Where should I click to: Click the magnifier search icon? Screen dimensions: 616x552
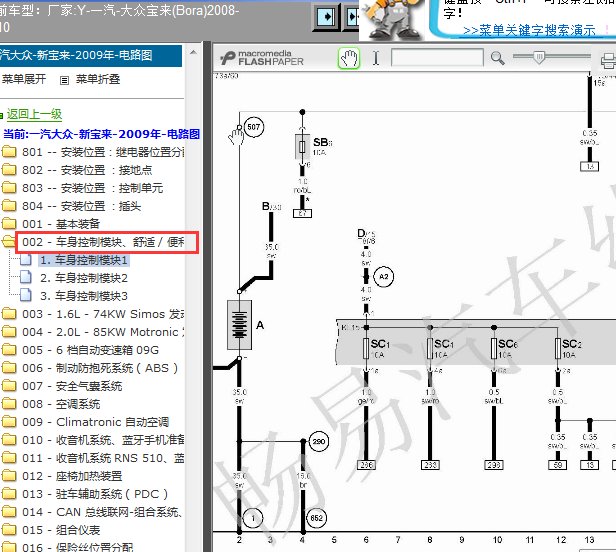(x=497, y=58)
